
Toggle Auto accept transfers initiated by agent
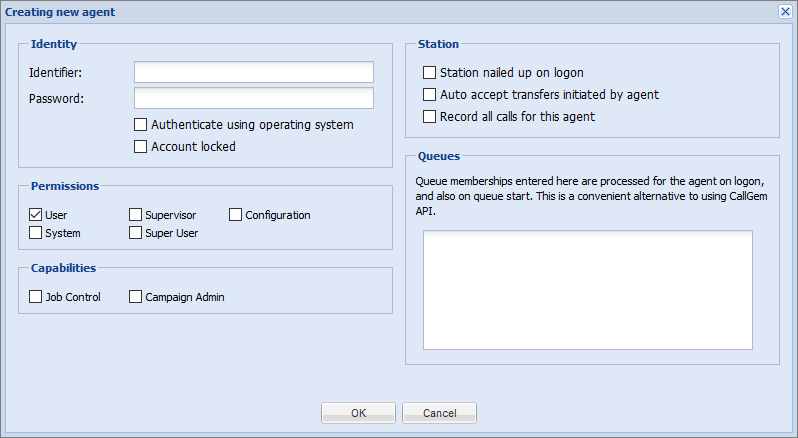[x=430, y=95]
